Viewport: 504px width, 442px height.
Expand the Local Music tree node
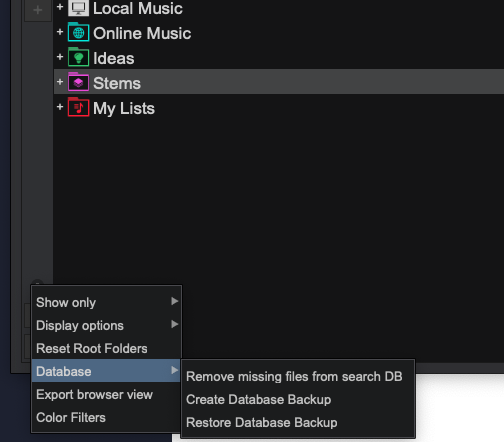(60, 7)
